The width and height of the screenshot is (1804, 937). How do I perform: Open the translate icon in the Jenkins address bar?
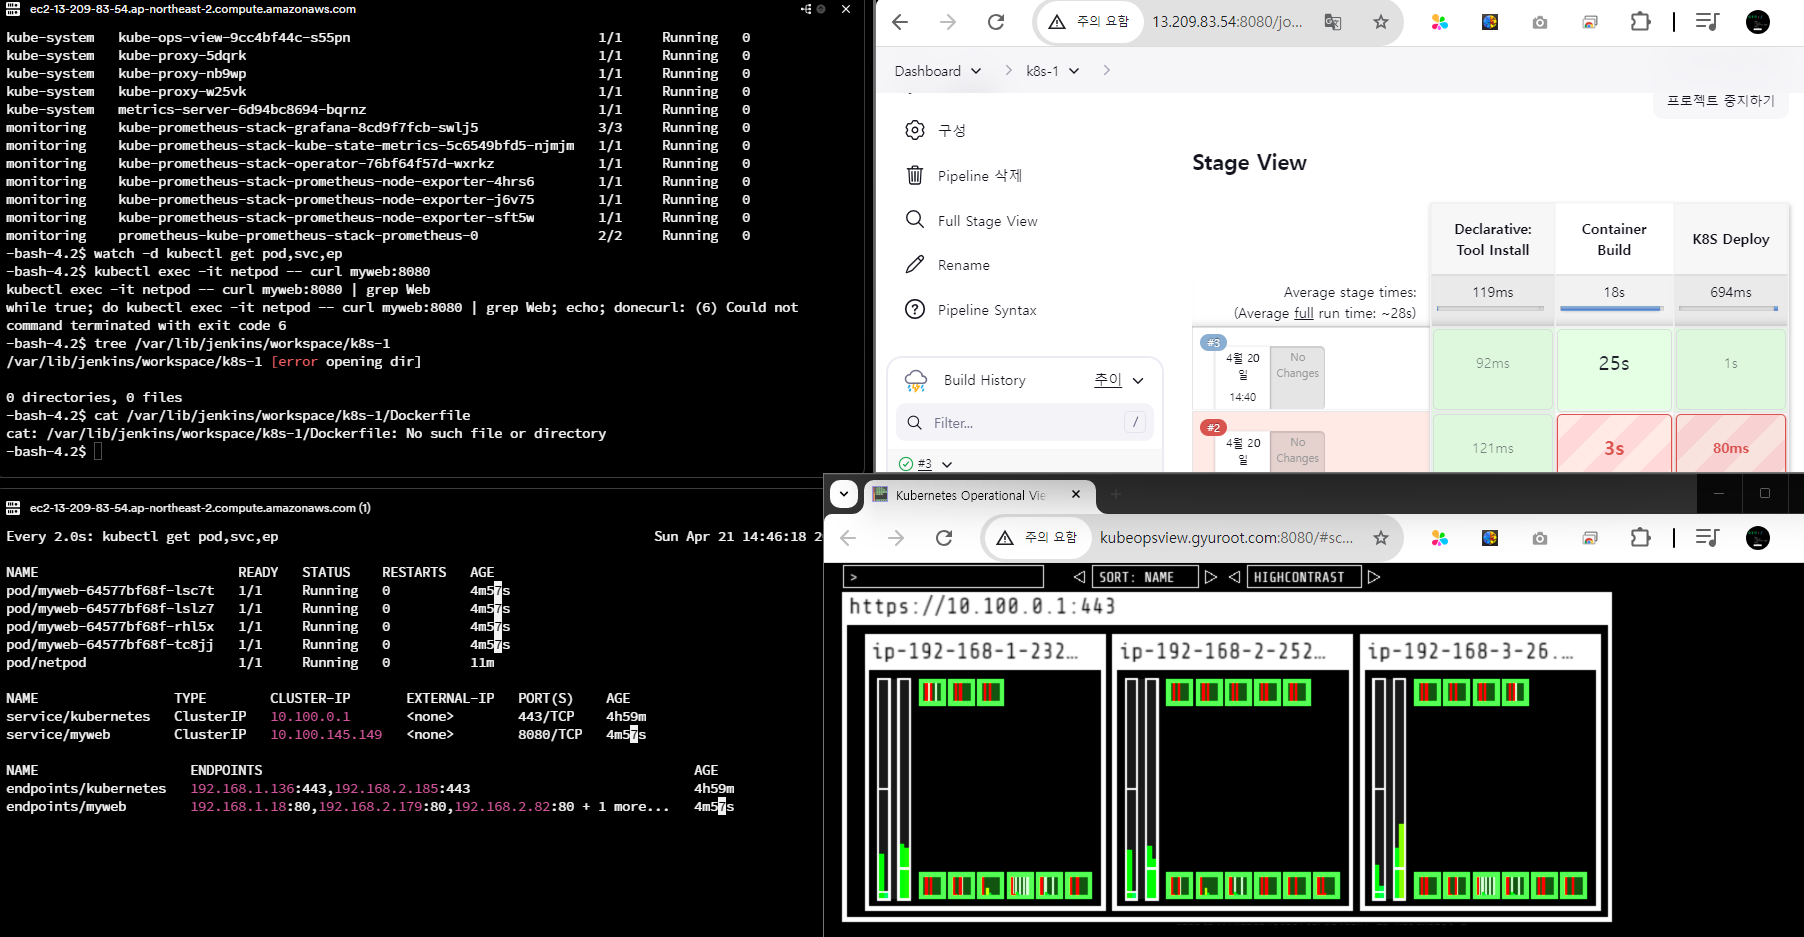pyautogui.click(x=1333, y=22)
